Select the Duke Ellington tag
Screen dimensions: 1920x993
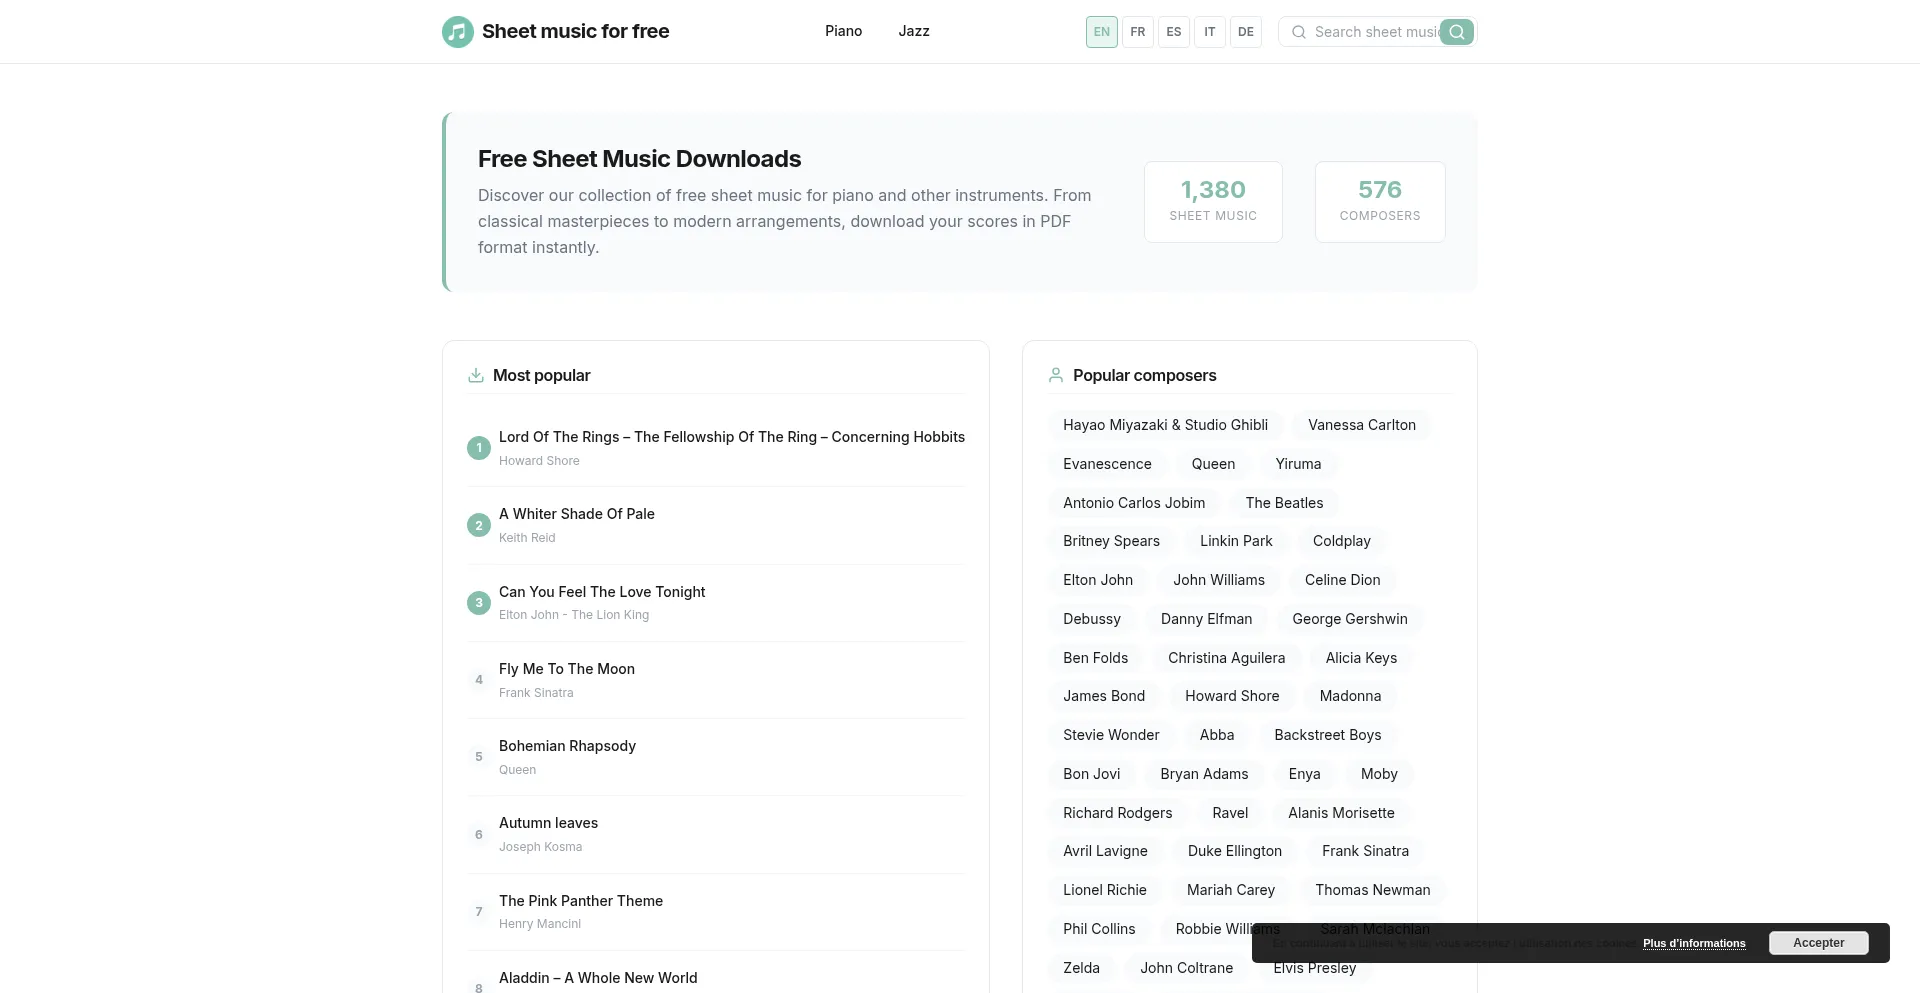click(1235, 851)
